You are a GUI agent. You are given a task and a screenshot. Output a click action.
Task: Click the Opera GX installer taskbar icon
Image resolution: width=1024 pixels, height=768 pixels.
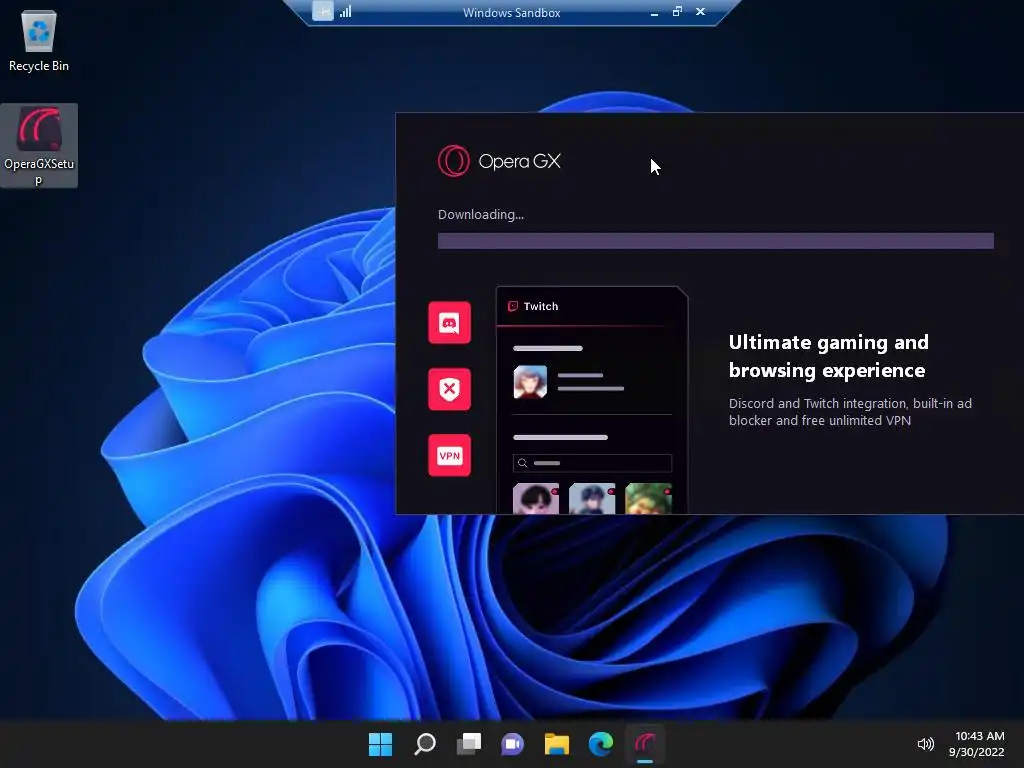pos(645,744)
